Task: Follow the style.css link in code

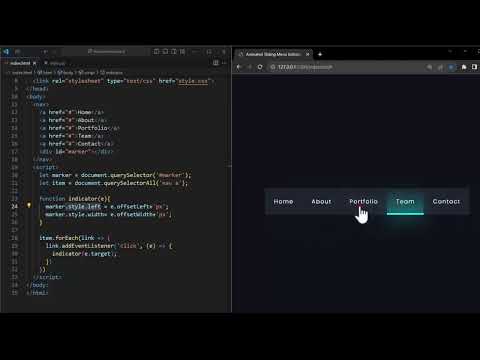Action: click(x=193, y=81)
